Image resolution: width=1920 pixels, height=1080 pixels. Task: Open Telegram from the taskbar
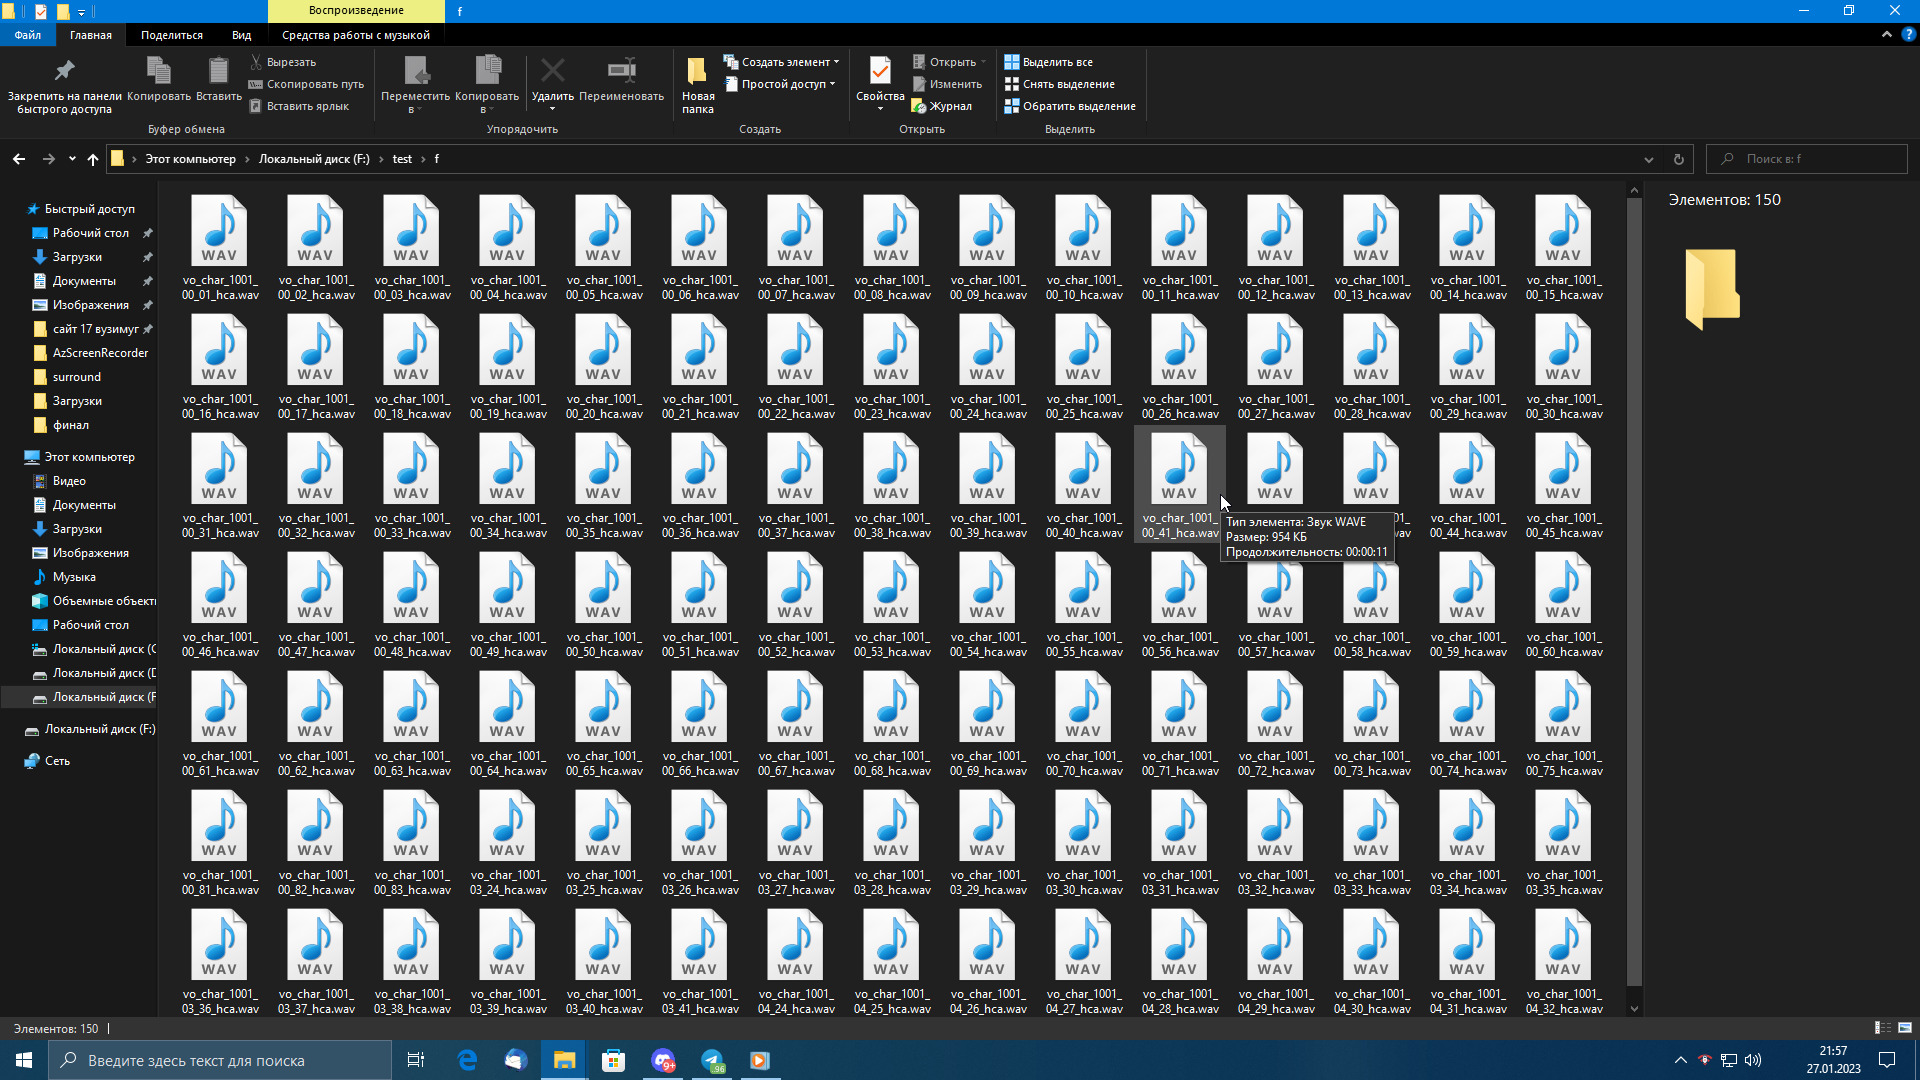coord(712,1060)
